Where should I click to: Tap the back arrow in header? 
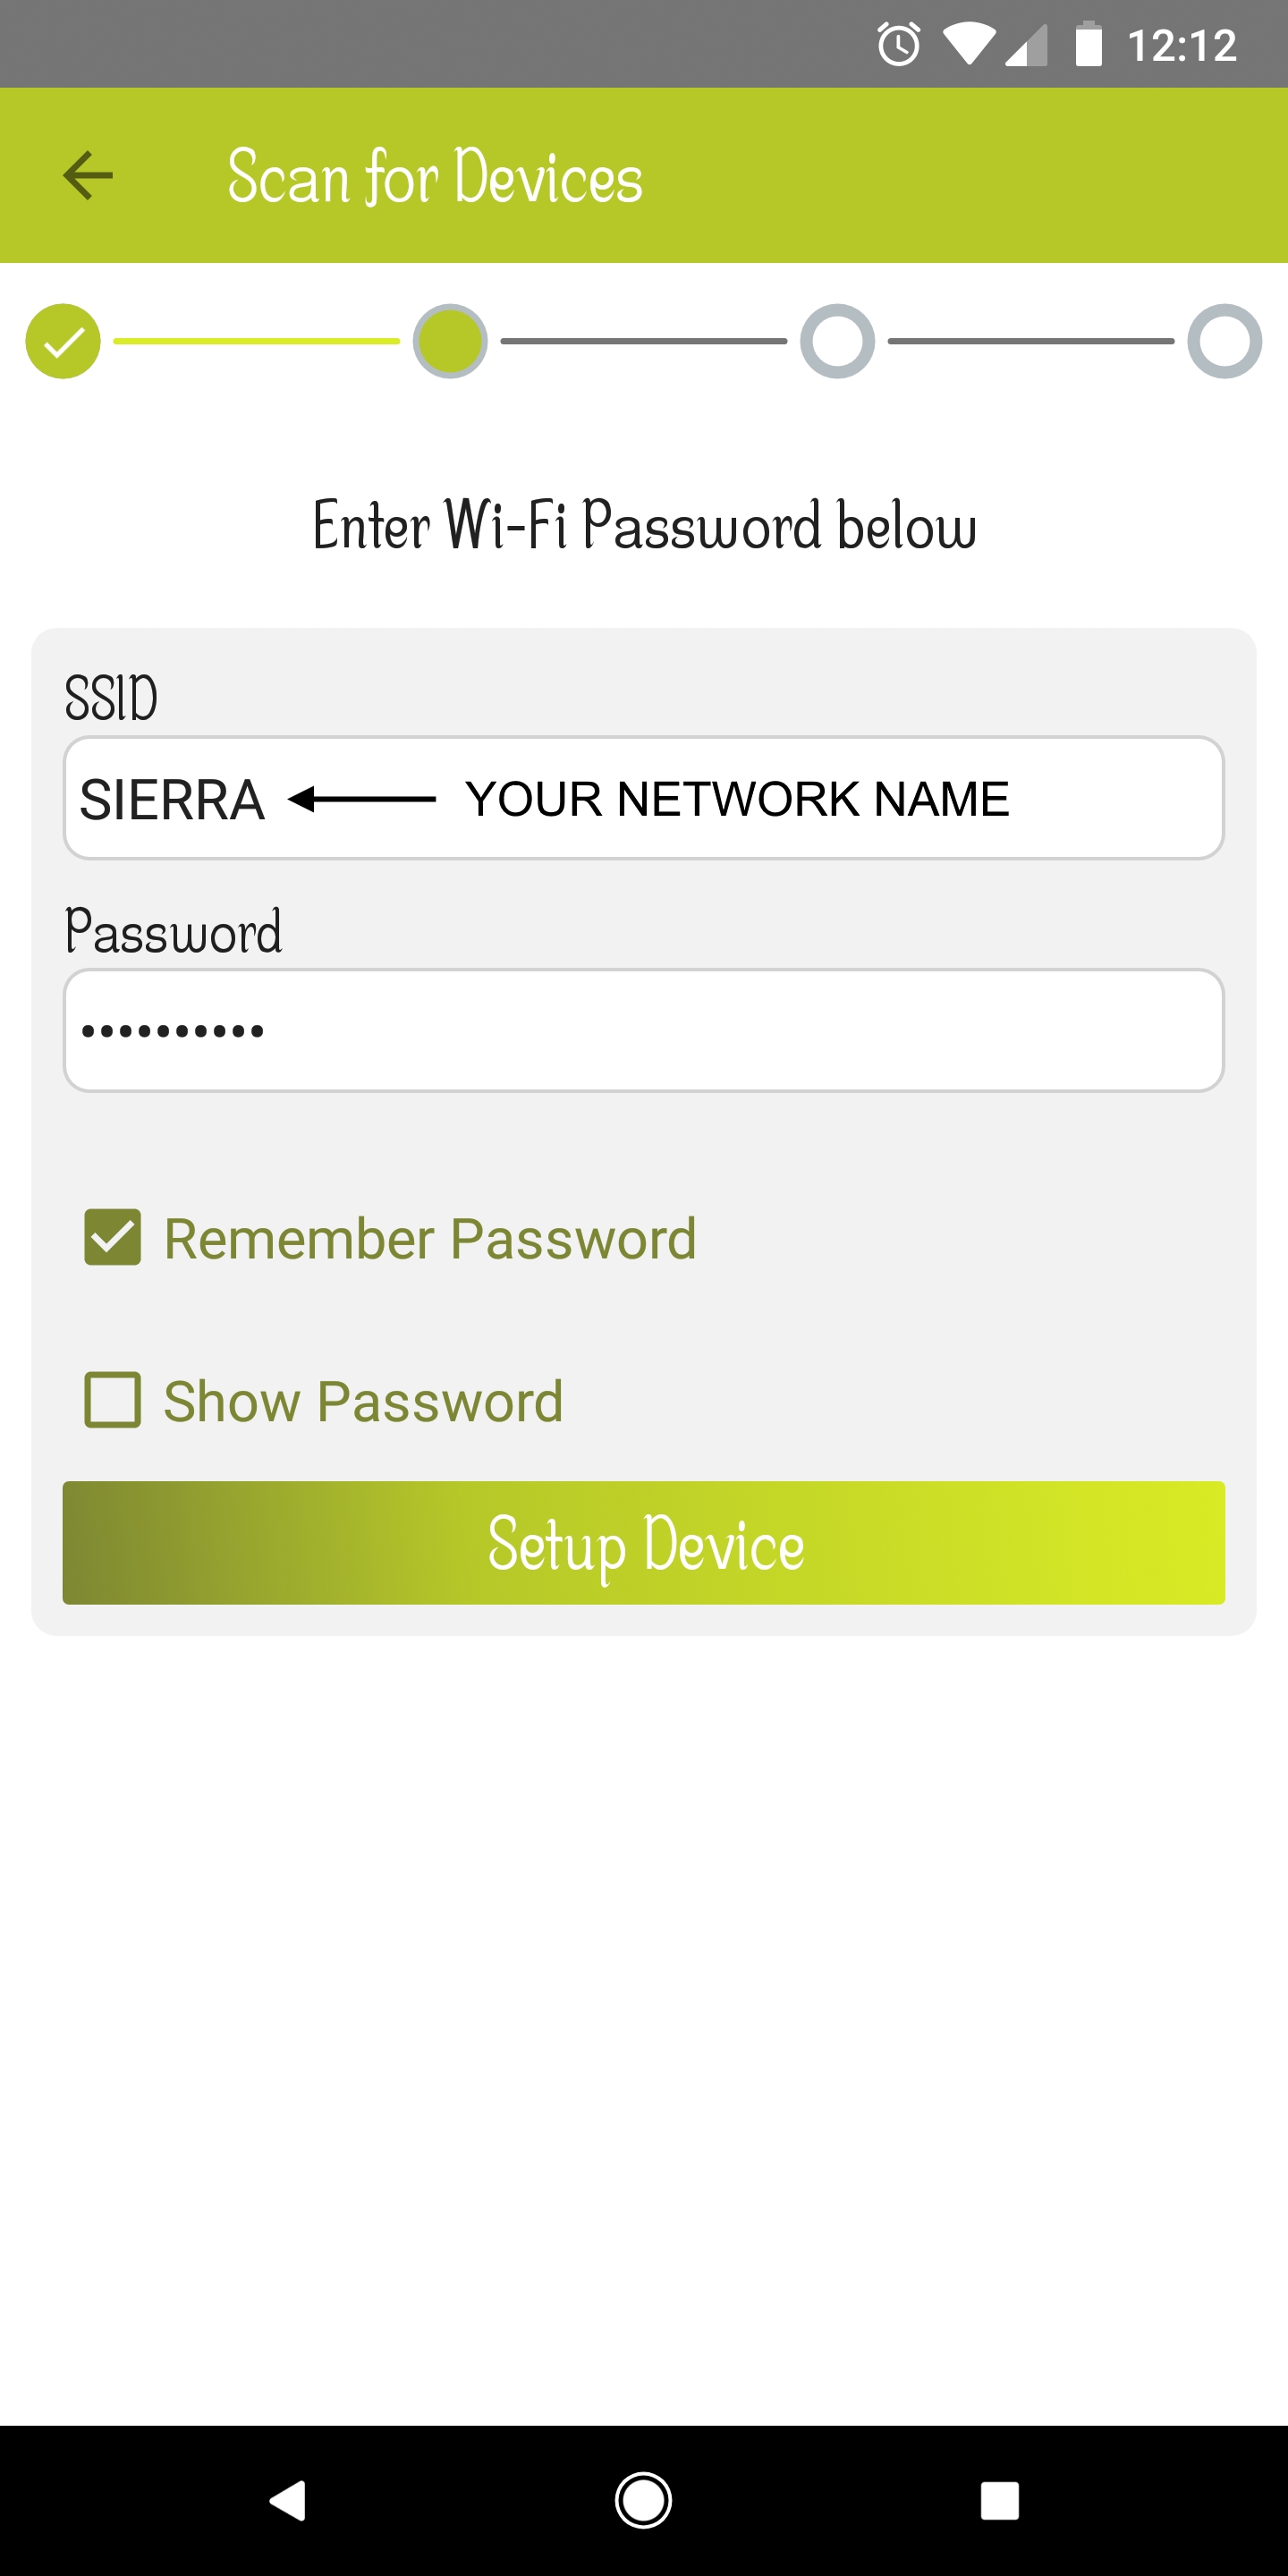click(88, 175)
